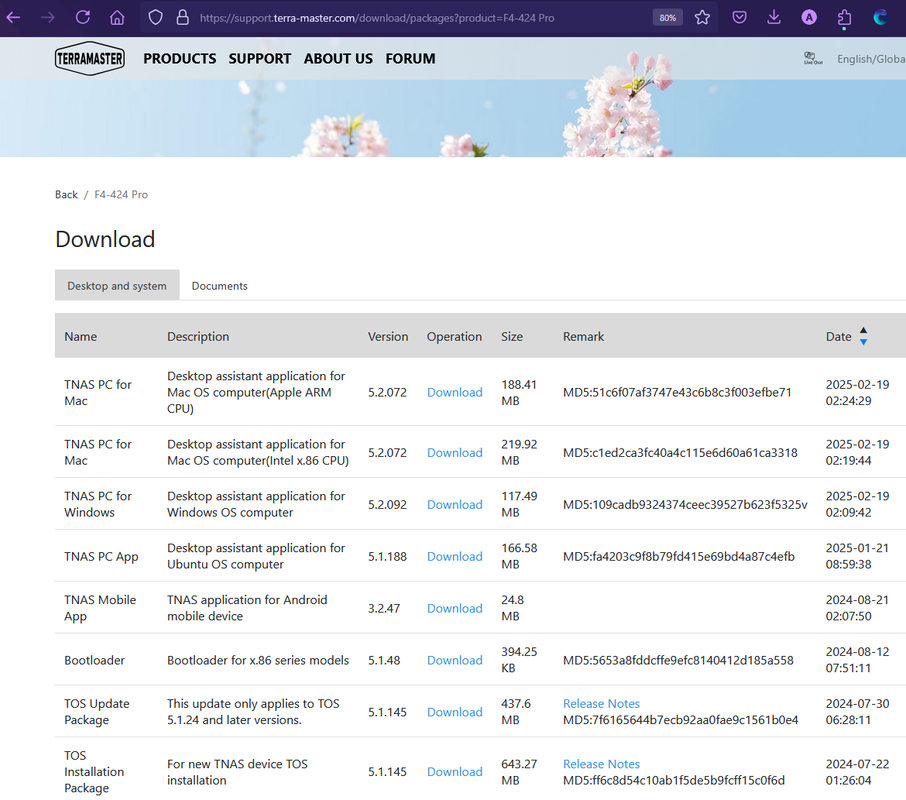This screenshot has width=906, height=800.
Task: Open tracking protection shield icon
Action: coord(155,17)
